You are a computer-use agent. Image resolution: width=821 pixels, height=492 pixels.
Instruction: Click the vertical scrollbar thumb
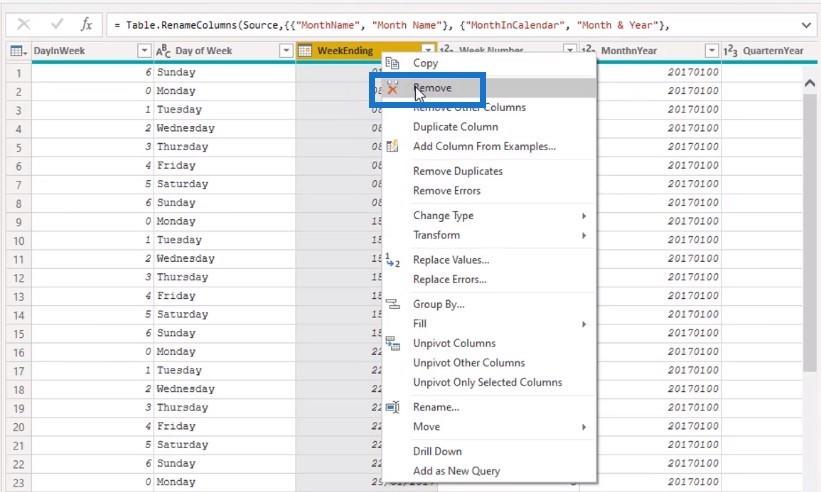tap(809, 233)
